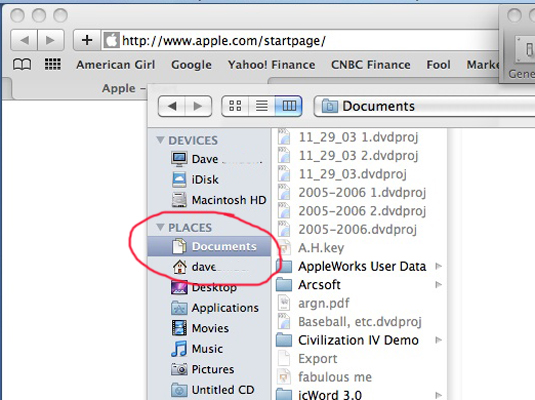535x400 pixels.
Task: Click Safari forward navigation arrow
Action: click(x=50, y=40)
